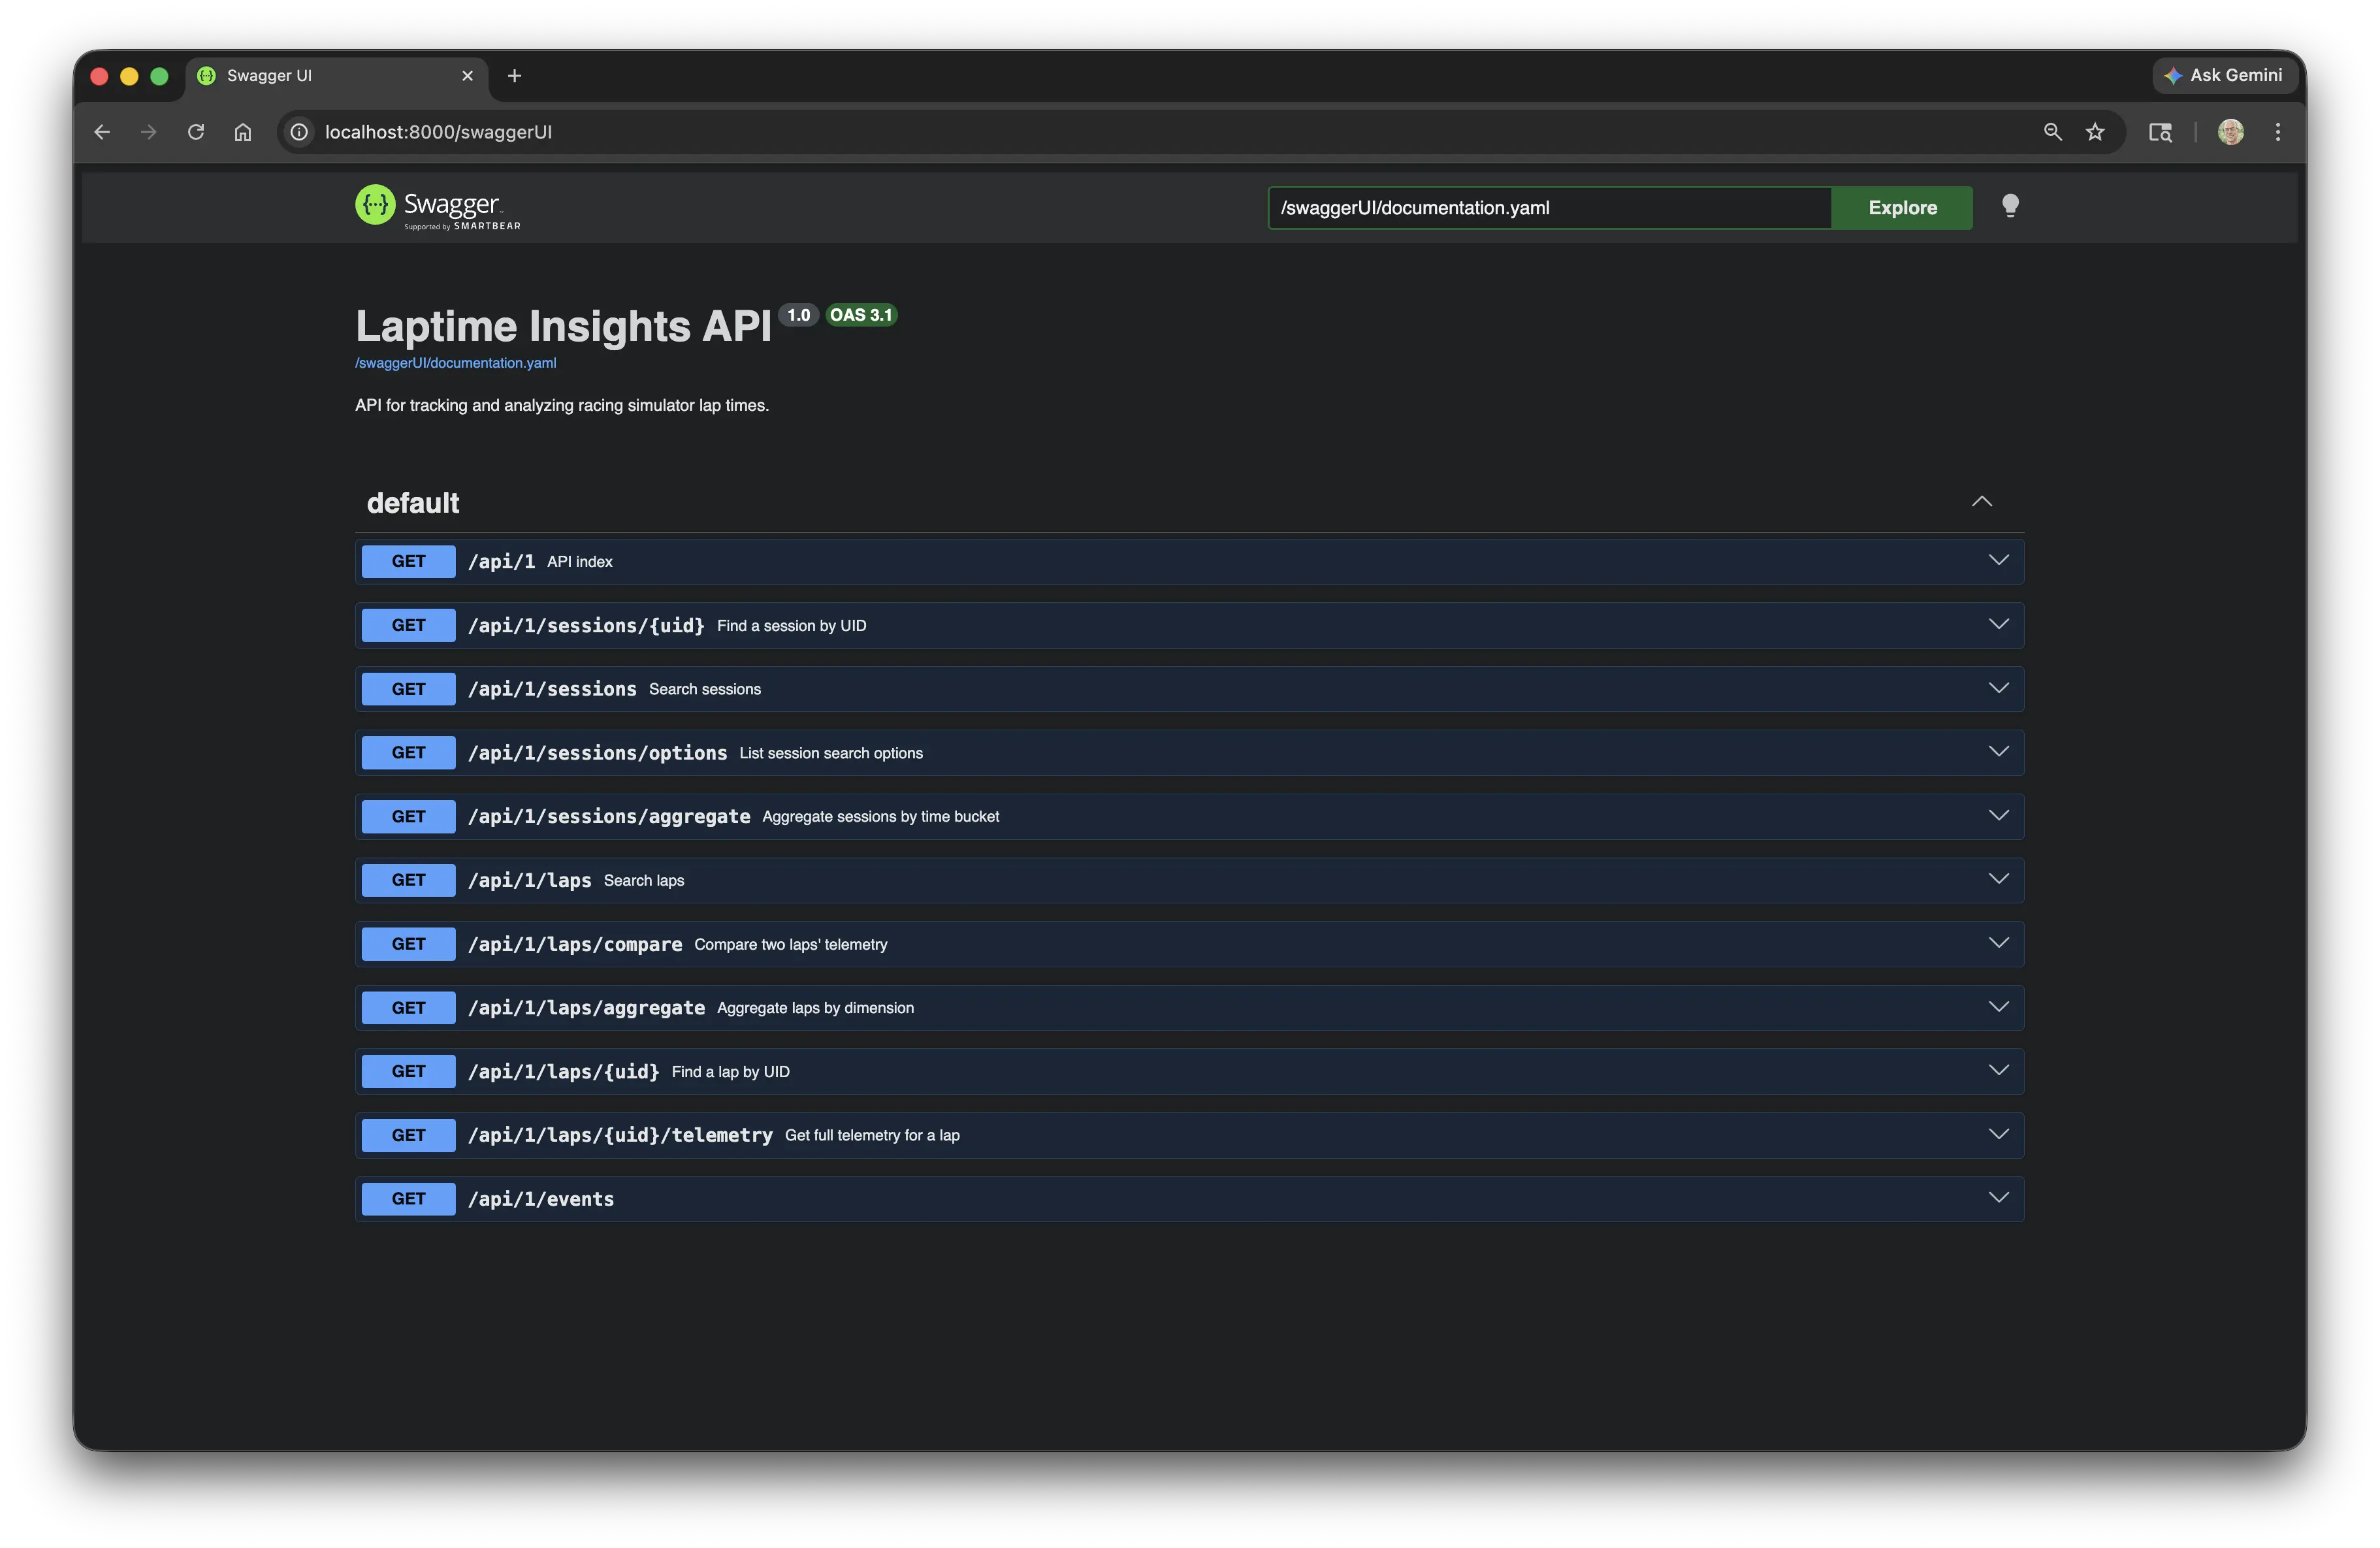Go to the browser home icon
Viewport: 2380px width, 1548px height.
coord(243,132)
